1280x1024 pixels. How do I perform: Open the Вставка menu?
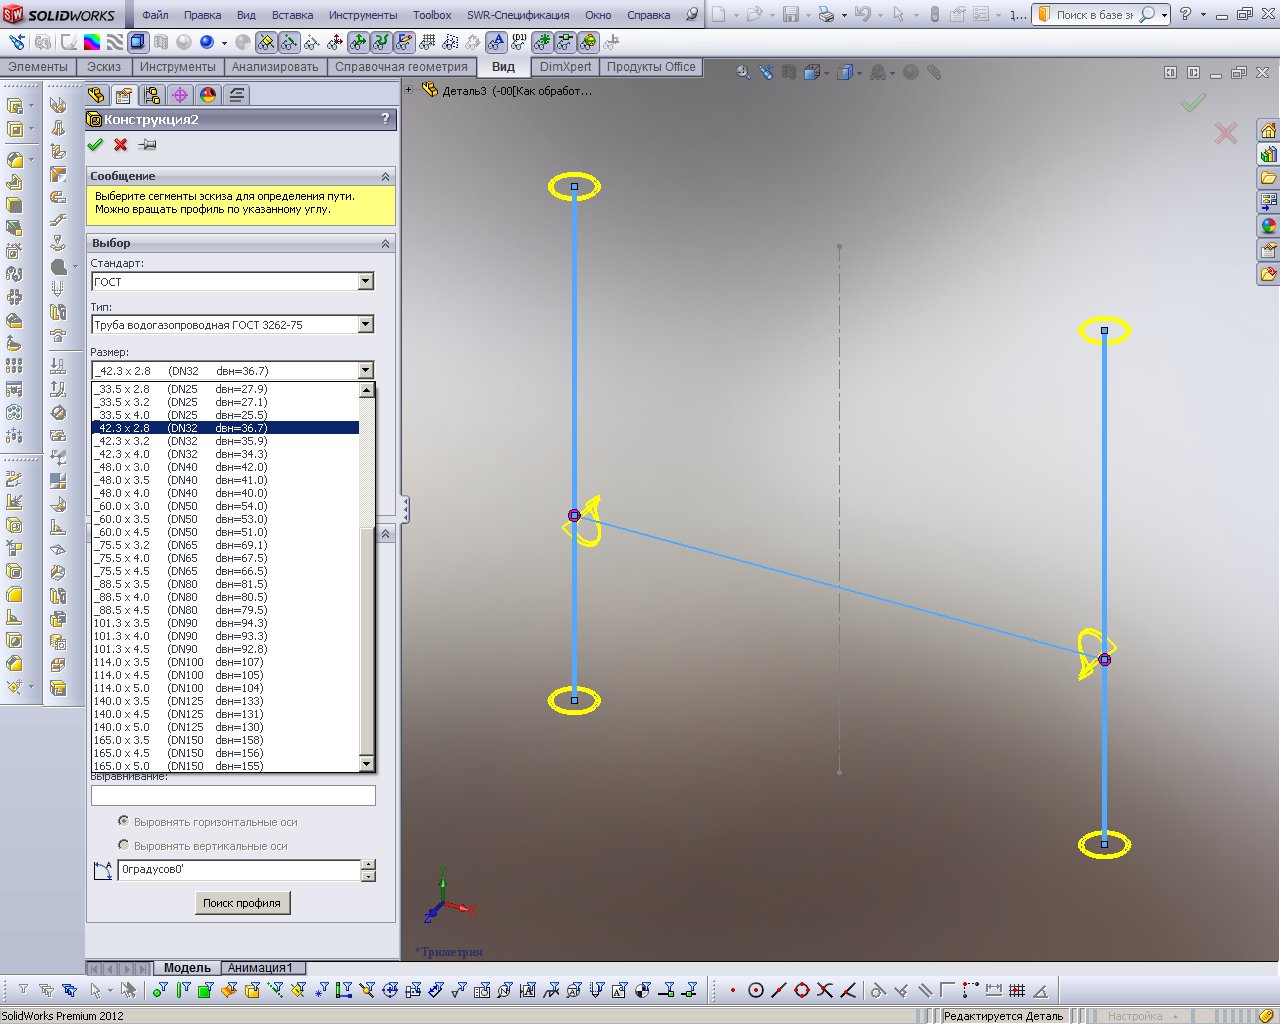(x=292, y=15)
